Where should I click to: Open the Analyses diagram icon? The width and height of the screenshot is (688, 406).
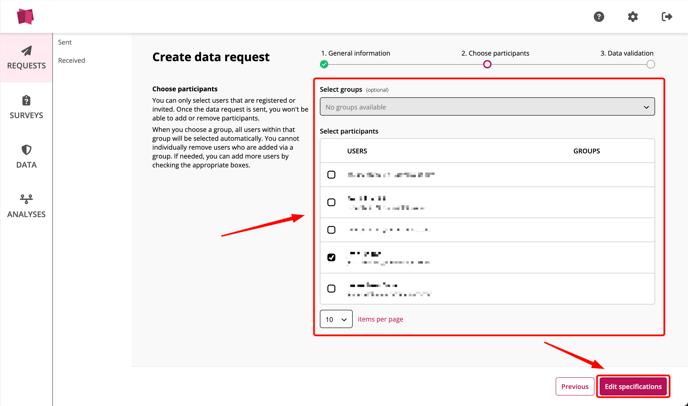coord(26,199)
